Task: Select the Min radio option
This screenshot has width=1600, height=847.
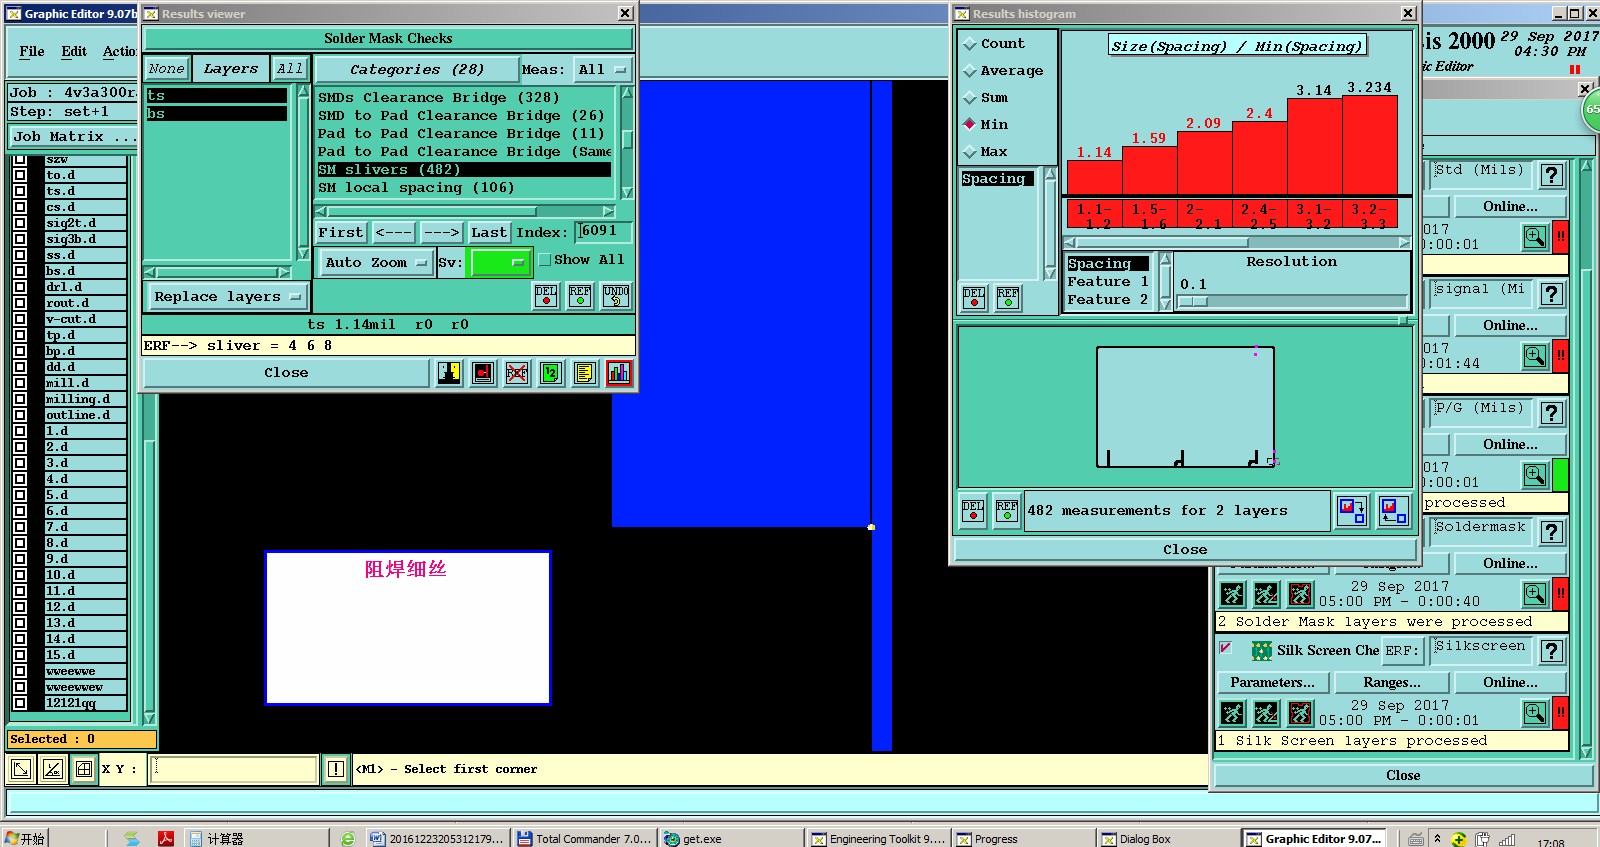Action: pos(969,124)
